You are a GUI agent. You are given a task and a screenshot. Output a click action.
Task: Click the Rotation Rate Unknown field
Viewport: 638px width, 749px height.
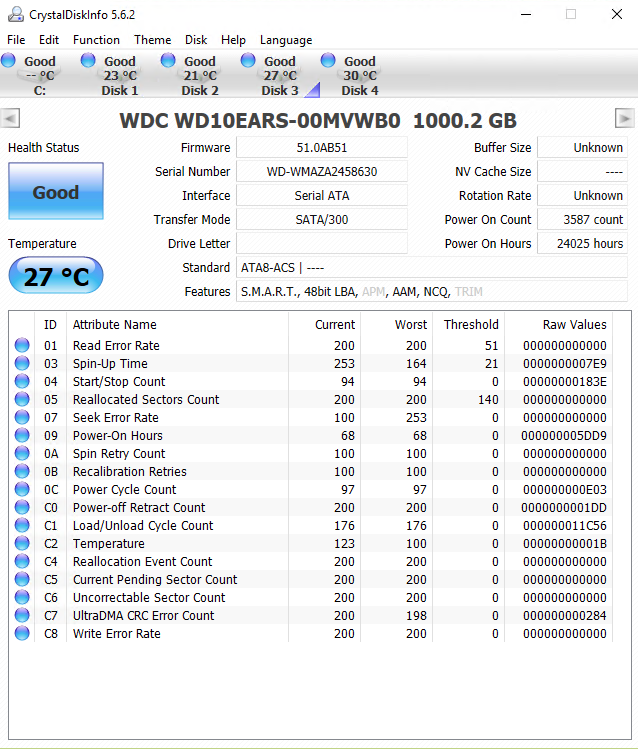(583, 195)
